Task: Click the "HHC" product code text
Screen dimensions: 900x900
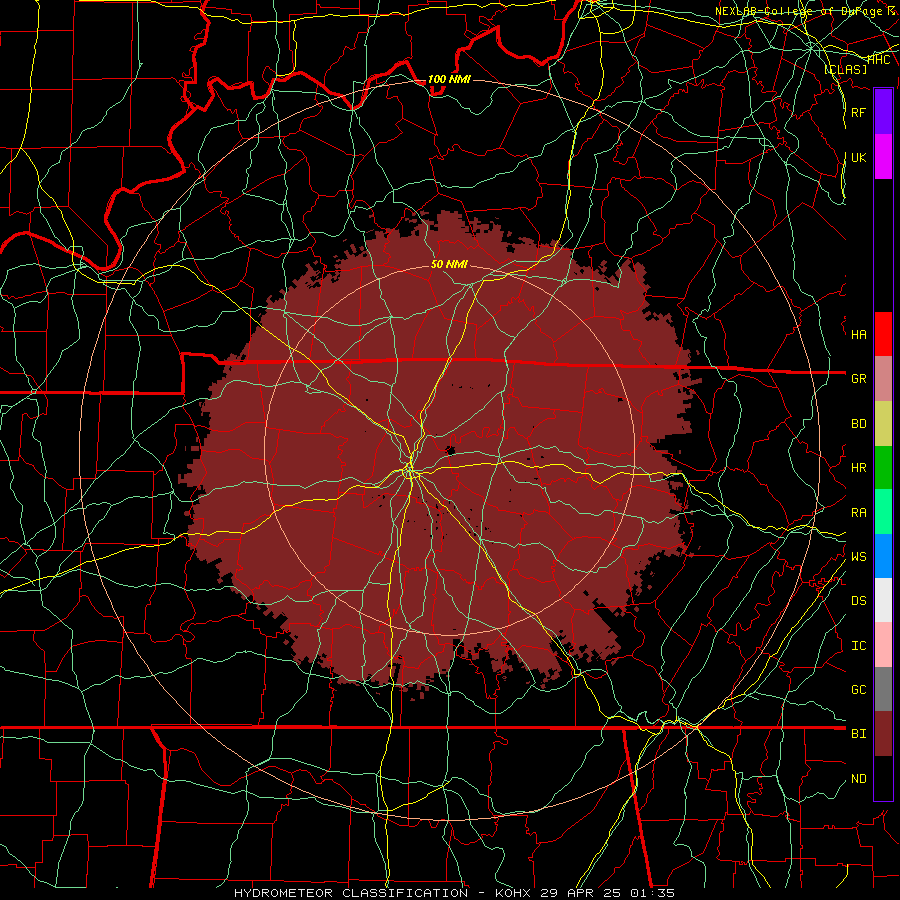Action: coord(879,60)
